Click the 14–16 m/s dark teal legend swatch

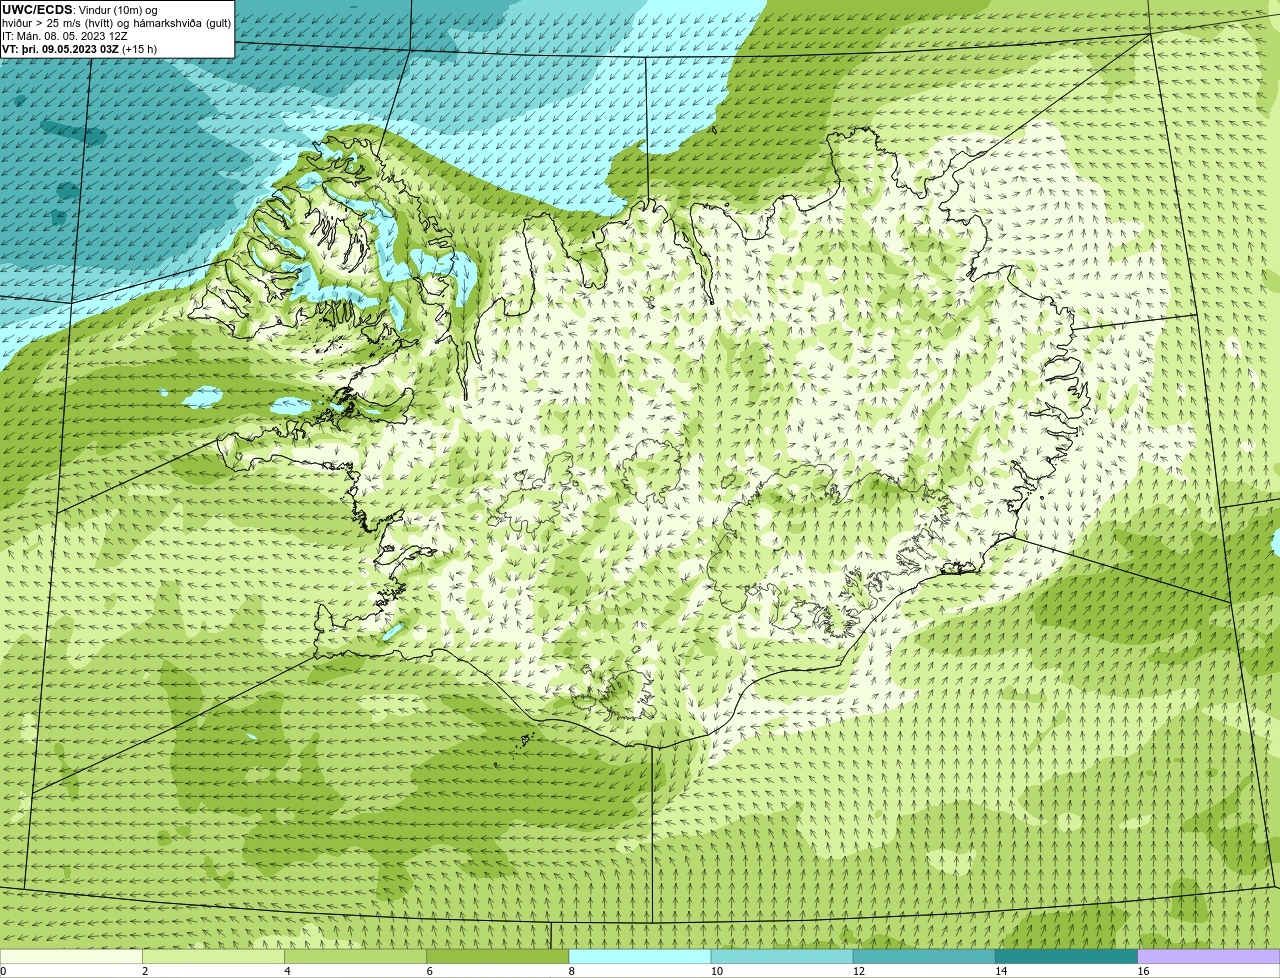[1067, 957]
